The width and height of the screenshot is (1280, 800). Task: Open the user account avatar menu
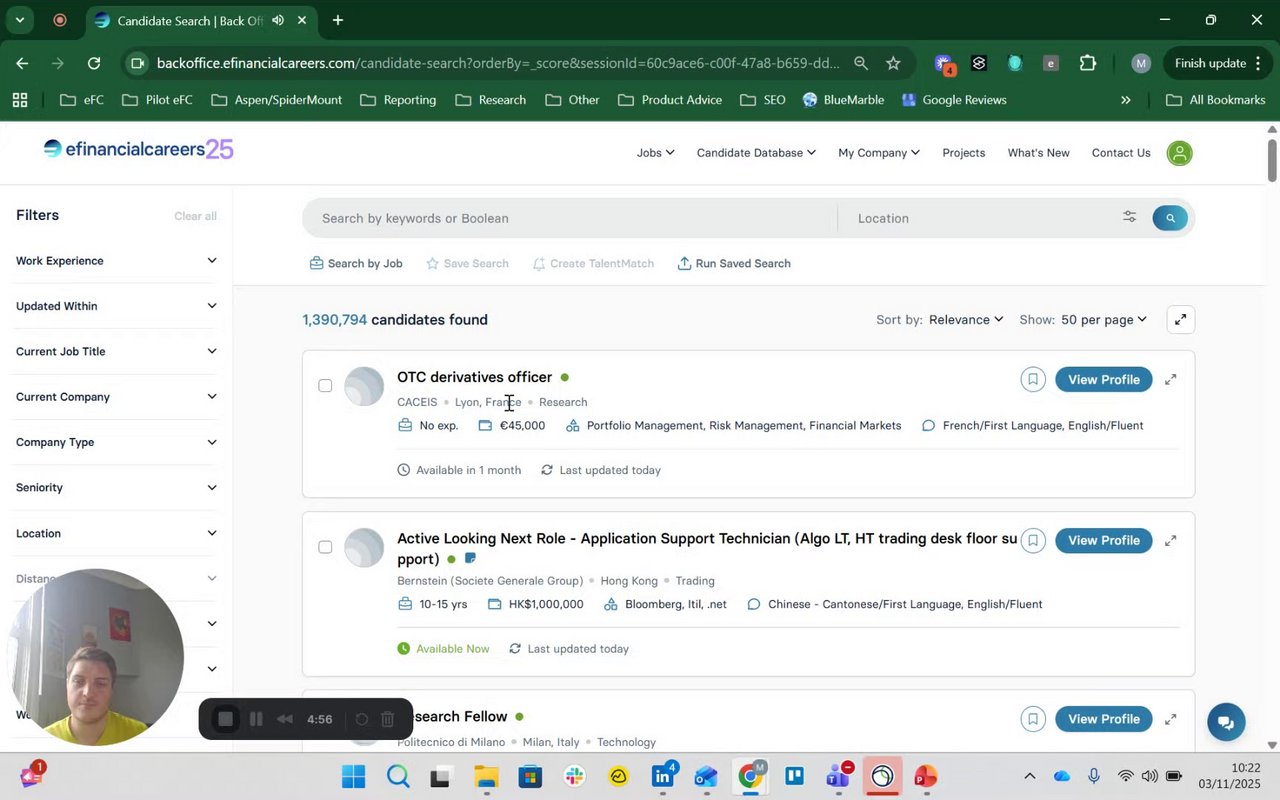coord(1179,153)
